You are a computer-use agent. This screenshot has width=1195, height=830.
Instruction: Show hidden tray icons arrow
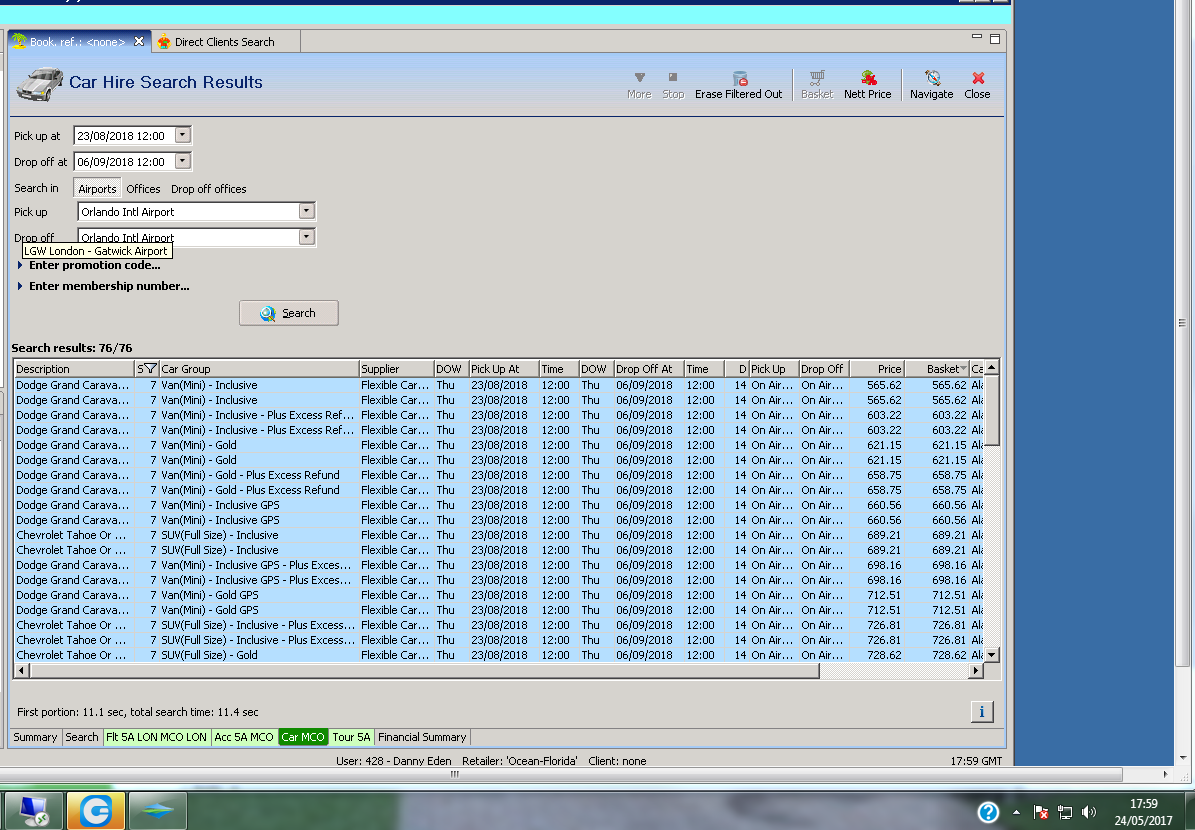point(1016,812)
